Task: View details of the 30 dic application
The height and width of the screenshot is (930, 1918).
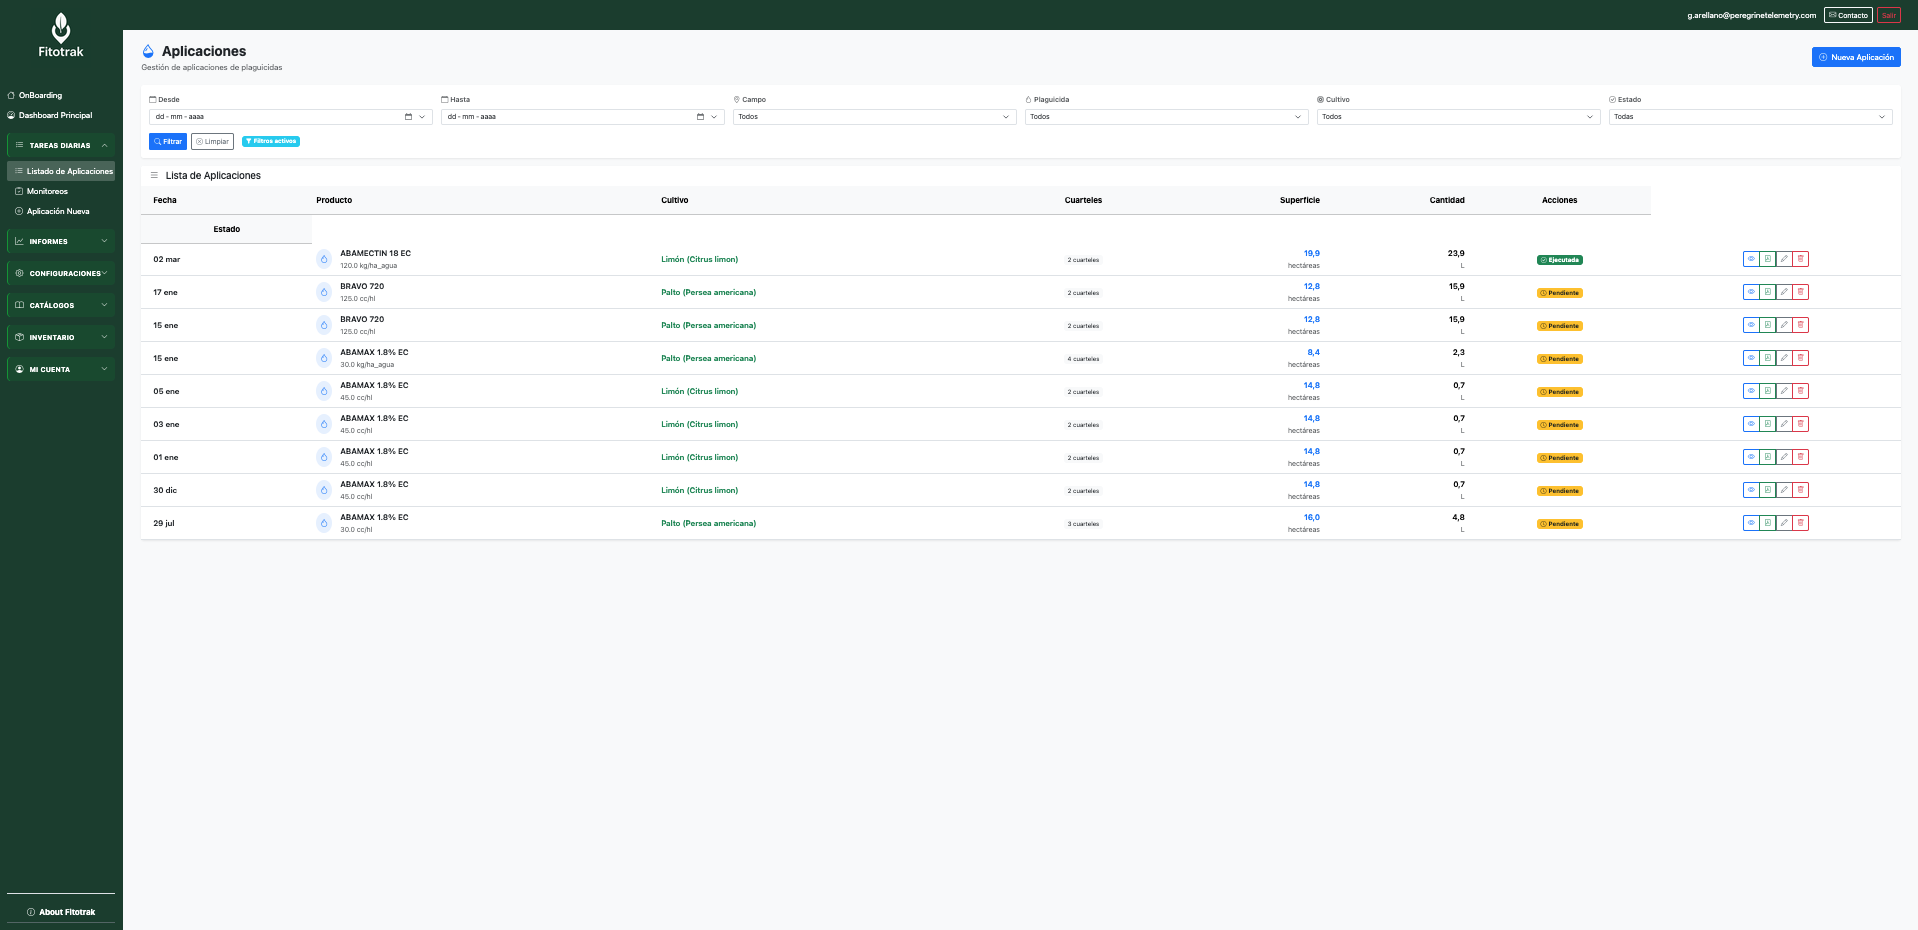Action: click(1751, 490)
